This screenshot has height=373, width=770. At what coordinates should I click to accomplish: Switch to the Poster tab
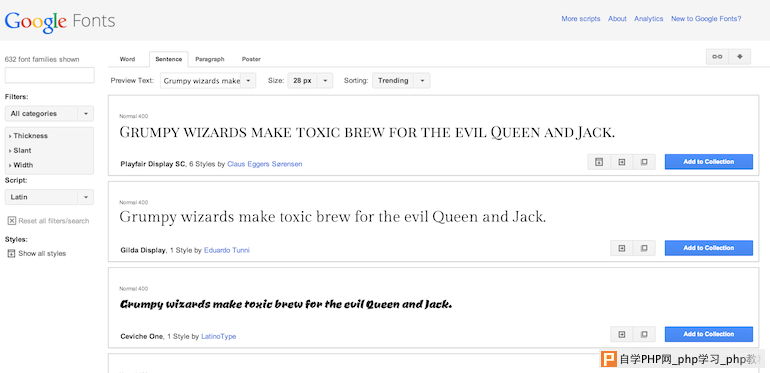tap(251, 59)
